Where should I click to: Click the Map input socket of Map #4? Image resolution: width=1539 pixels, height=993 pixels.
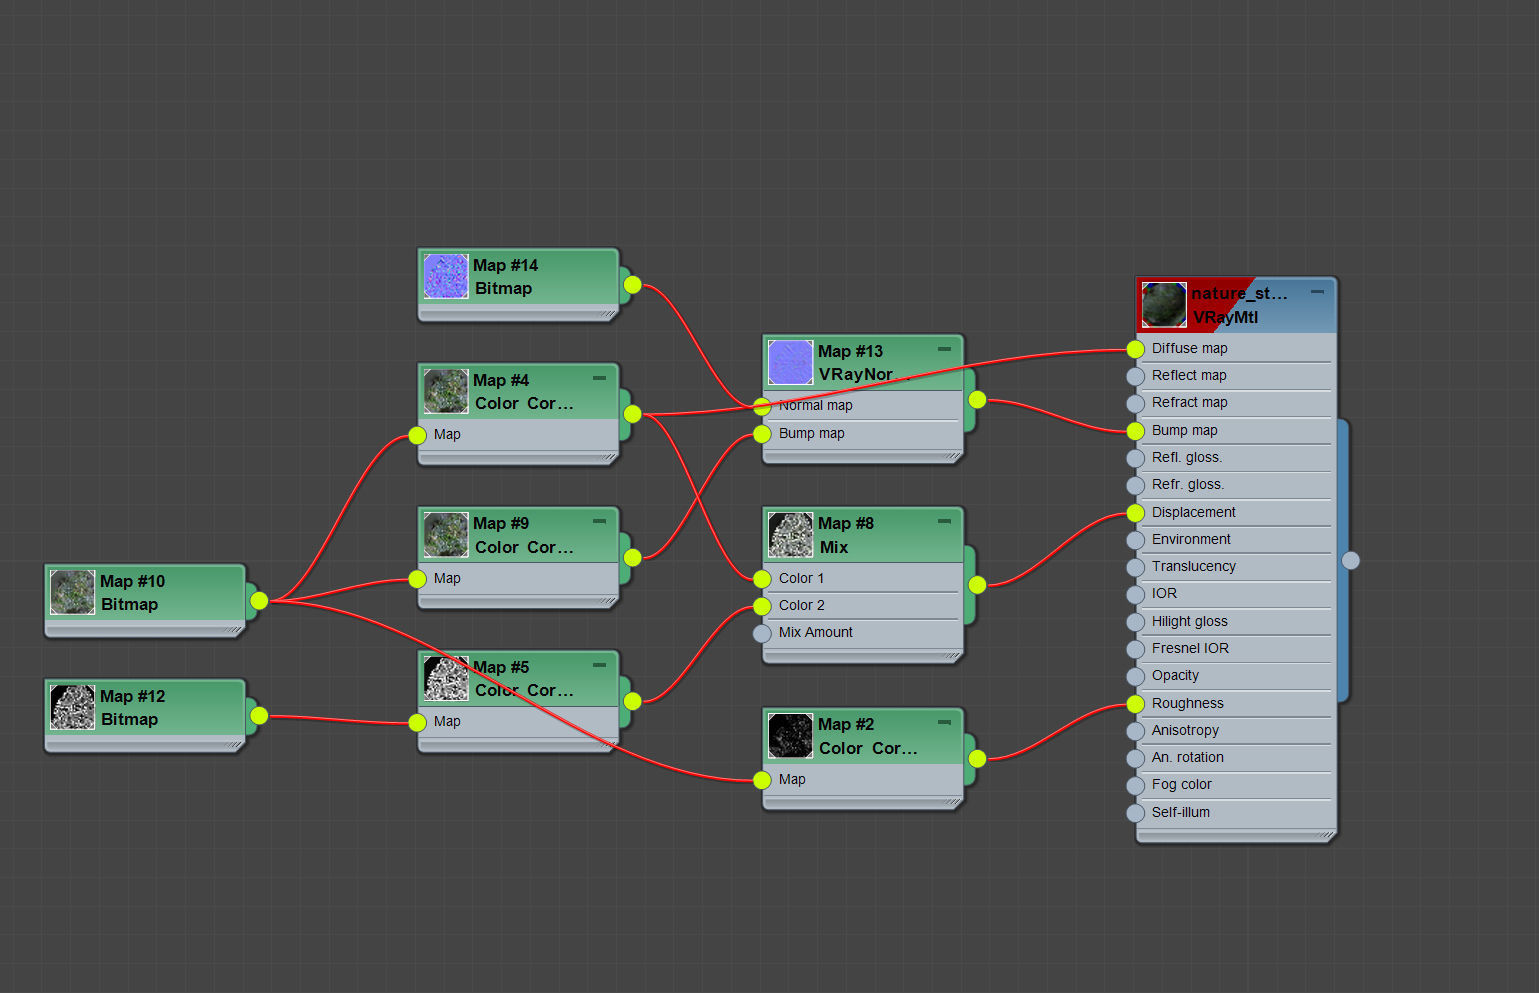coord(417,435)
